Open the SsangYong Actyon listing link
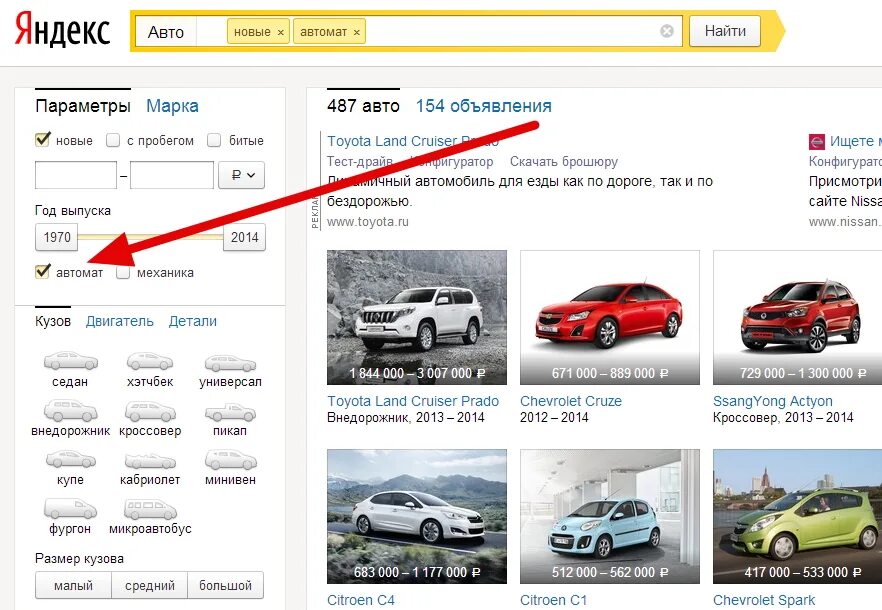This screenshot has width=882, height=610. pos(773,401)
